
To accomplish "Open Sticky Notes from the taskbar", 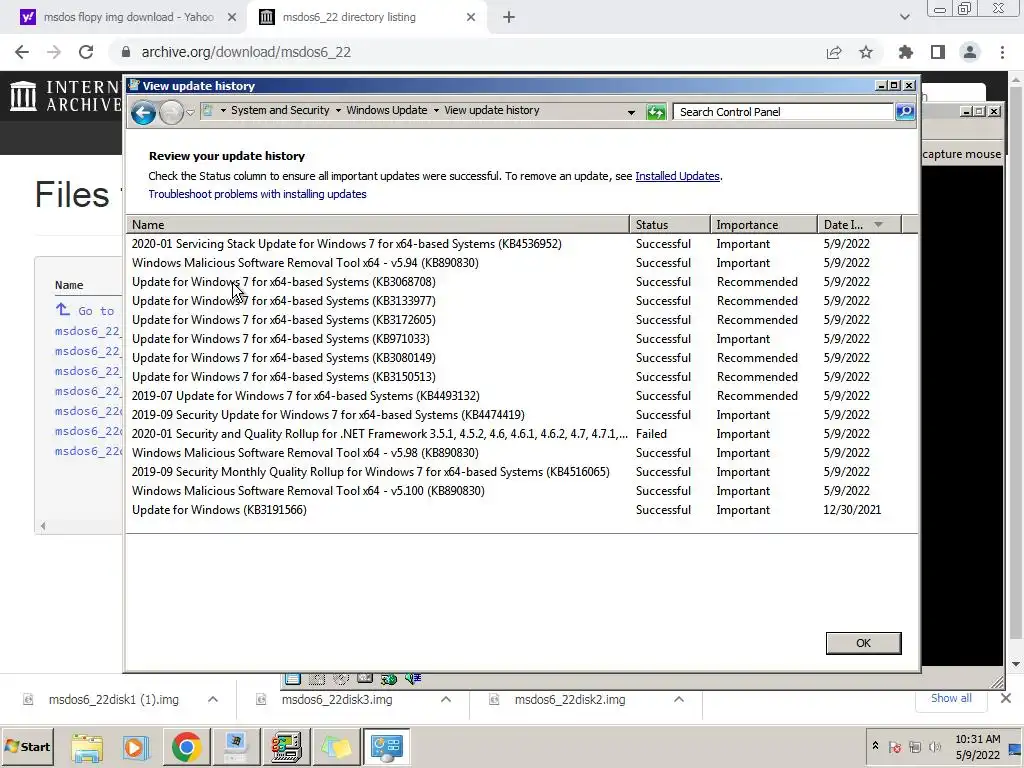I will (x=336, y=746).
